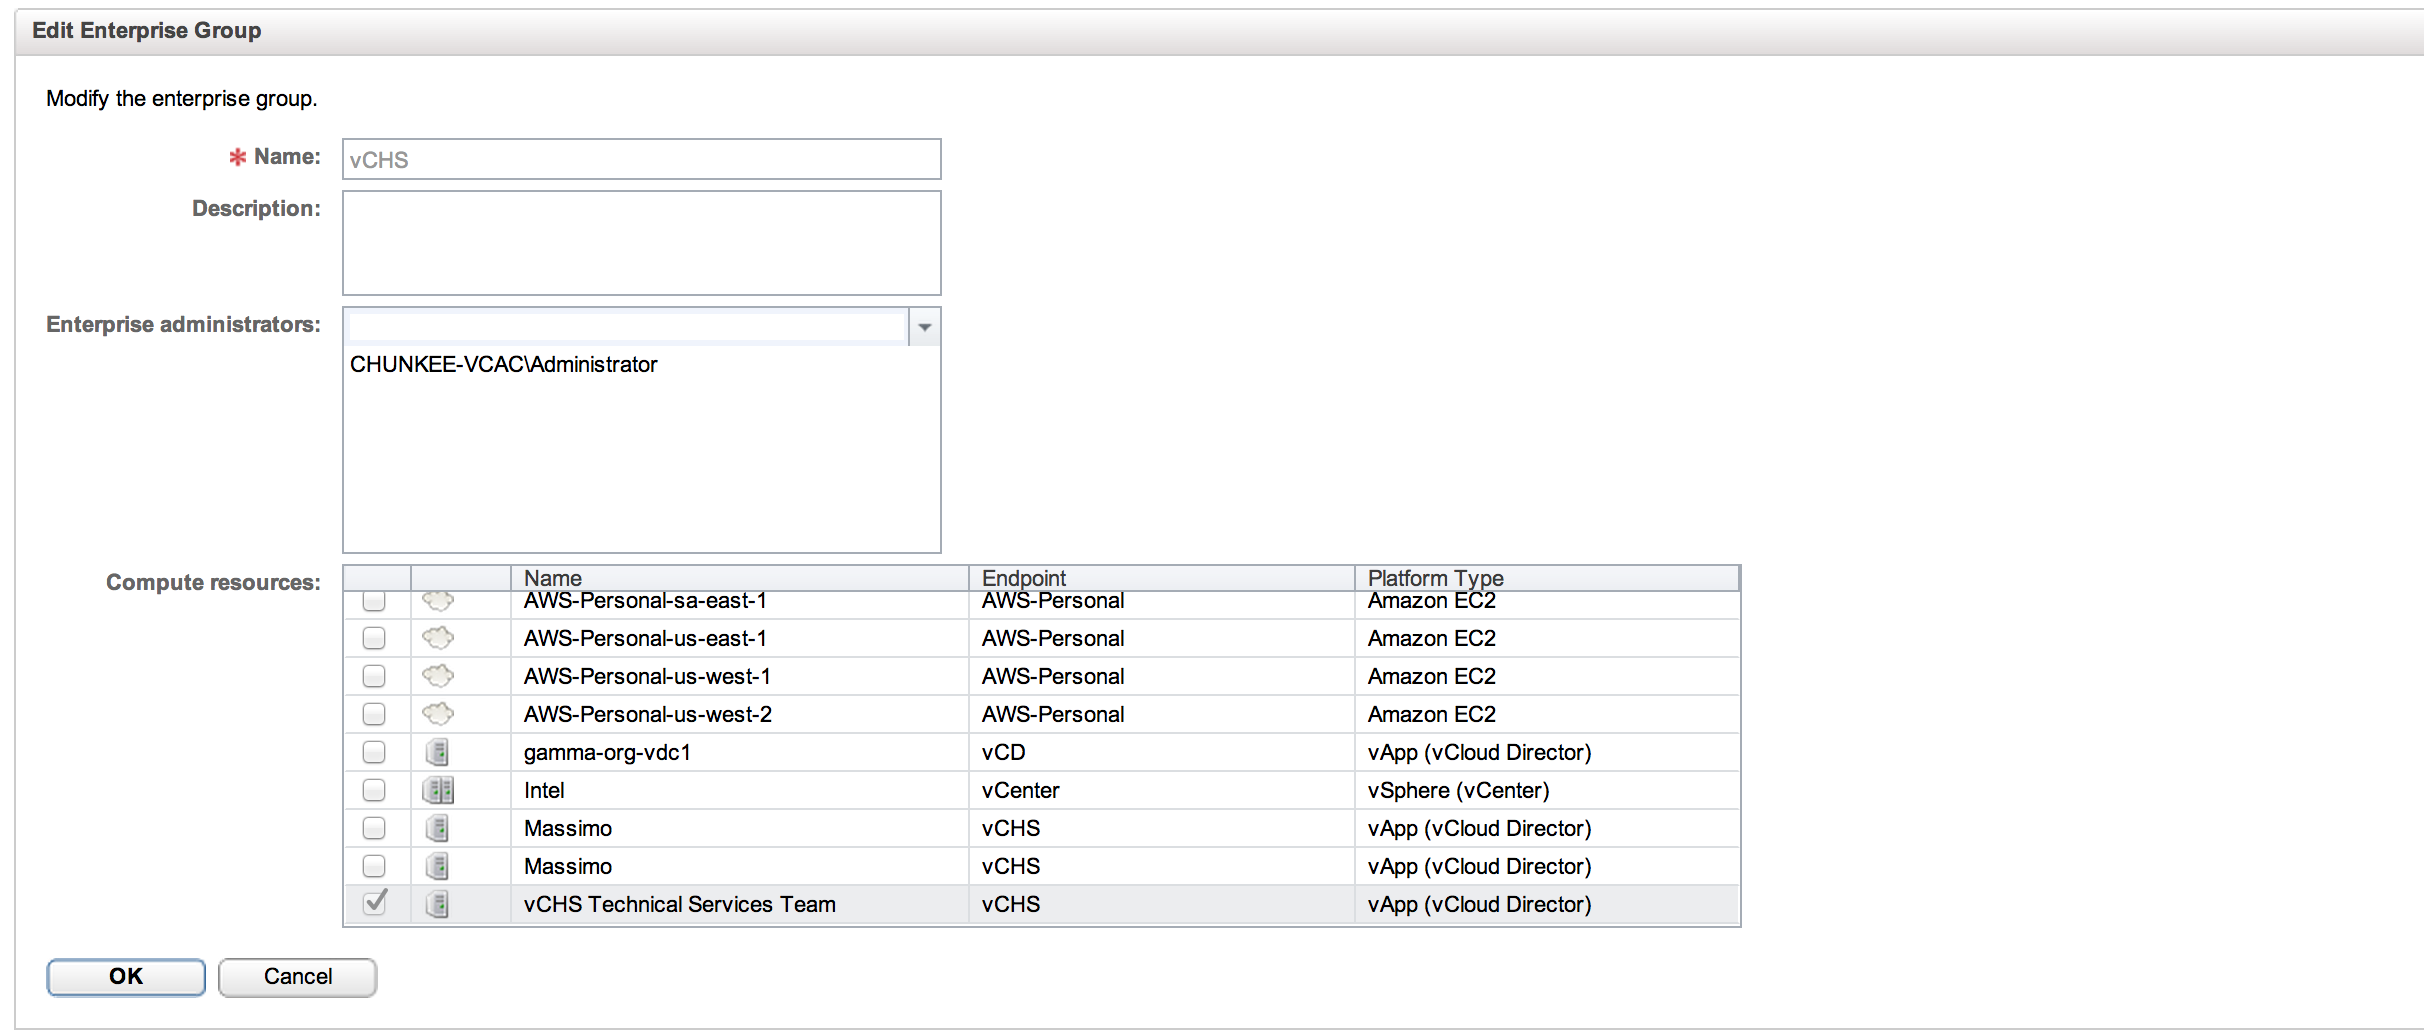This screenshot has height=1036, width=2424.
Task: Click the cloud icon for AWS-Personal-us-west-1
Action: click(x=438, y=676)
